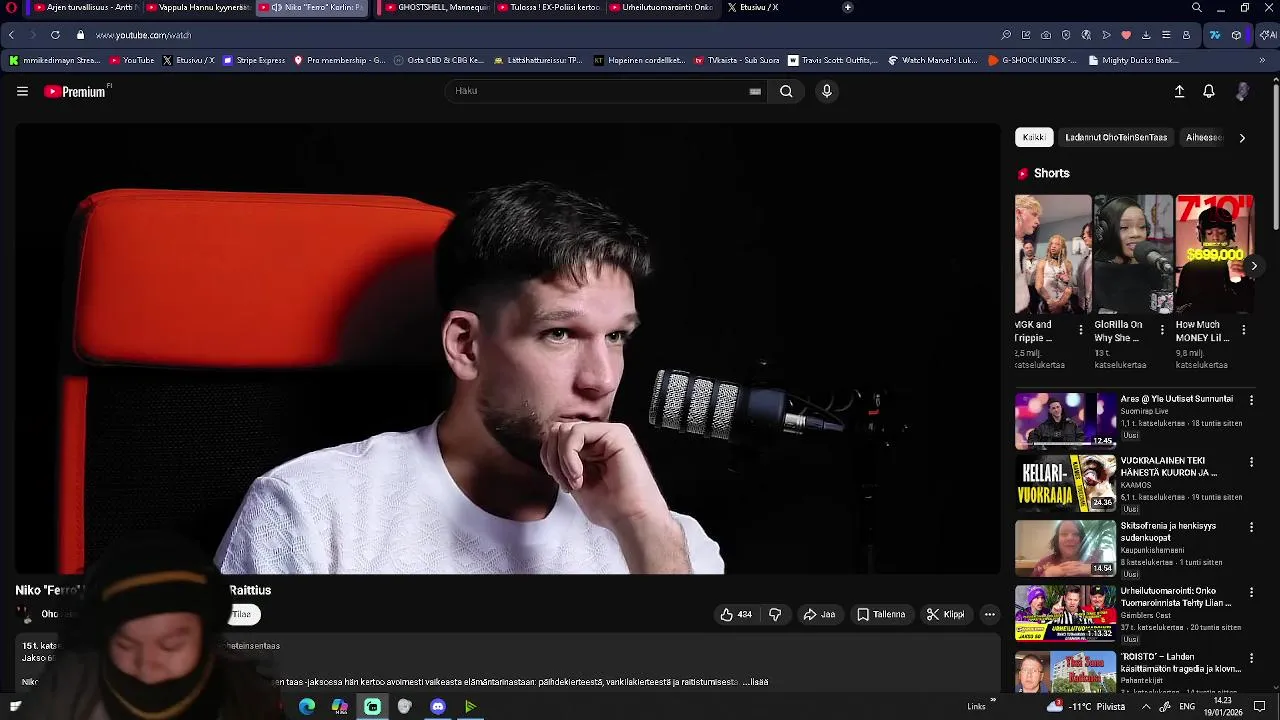Viewport: 1280px width, 720px height.
Task: Open options menu for How Much MONEY short
Action: tap(1243, 329)
